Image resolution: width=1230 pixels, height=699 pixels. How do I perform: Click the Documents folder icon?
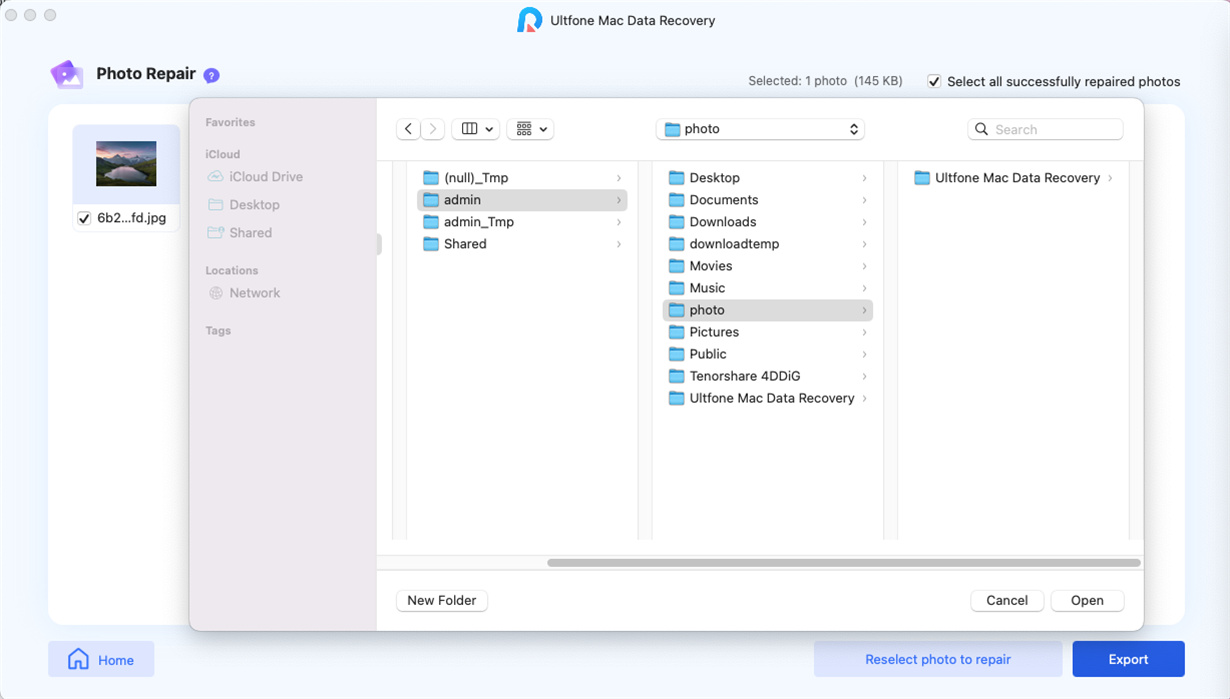677,200
